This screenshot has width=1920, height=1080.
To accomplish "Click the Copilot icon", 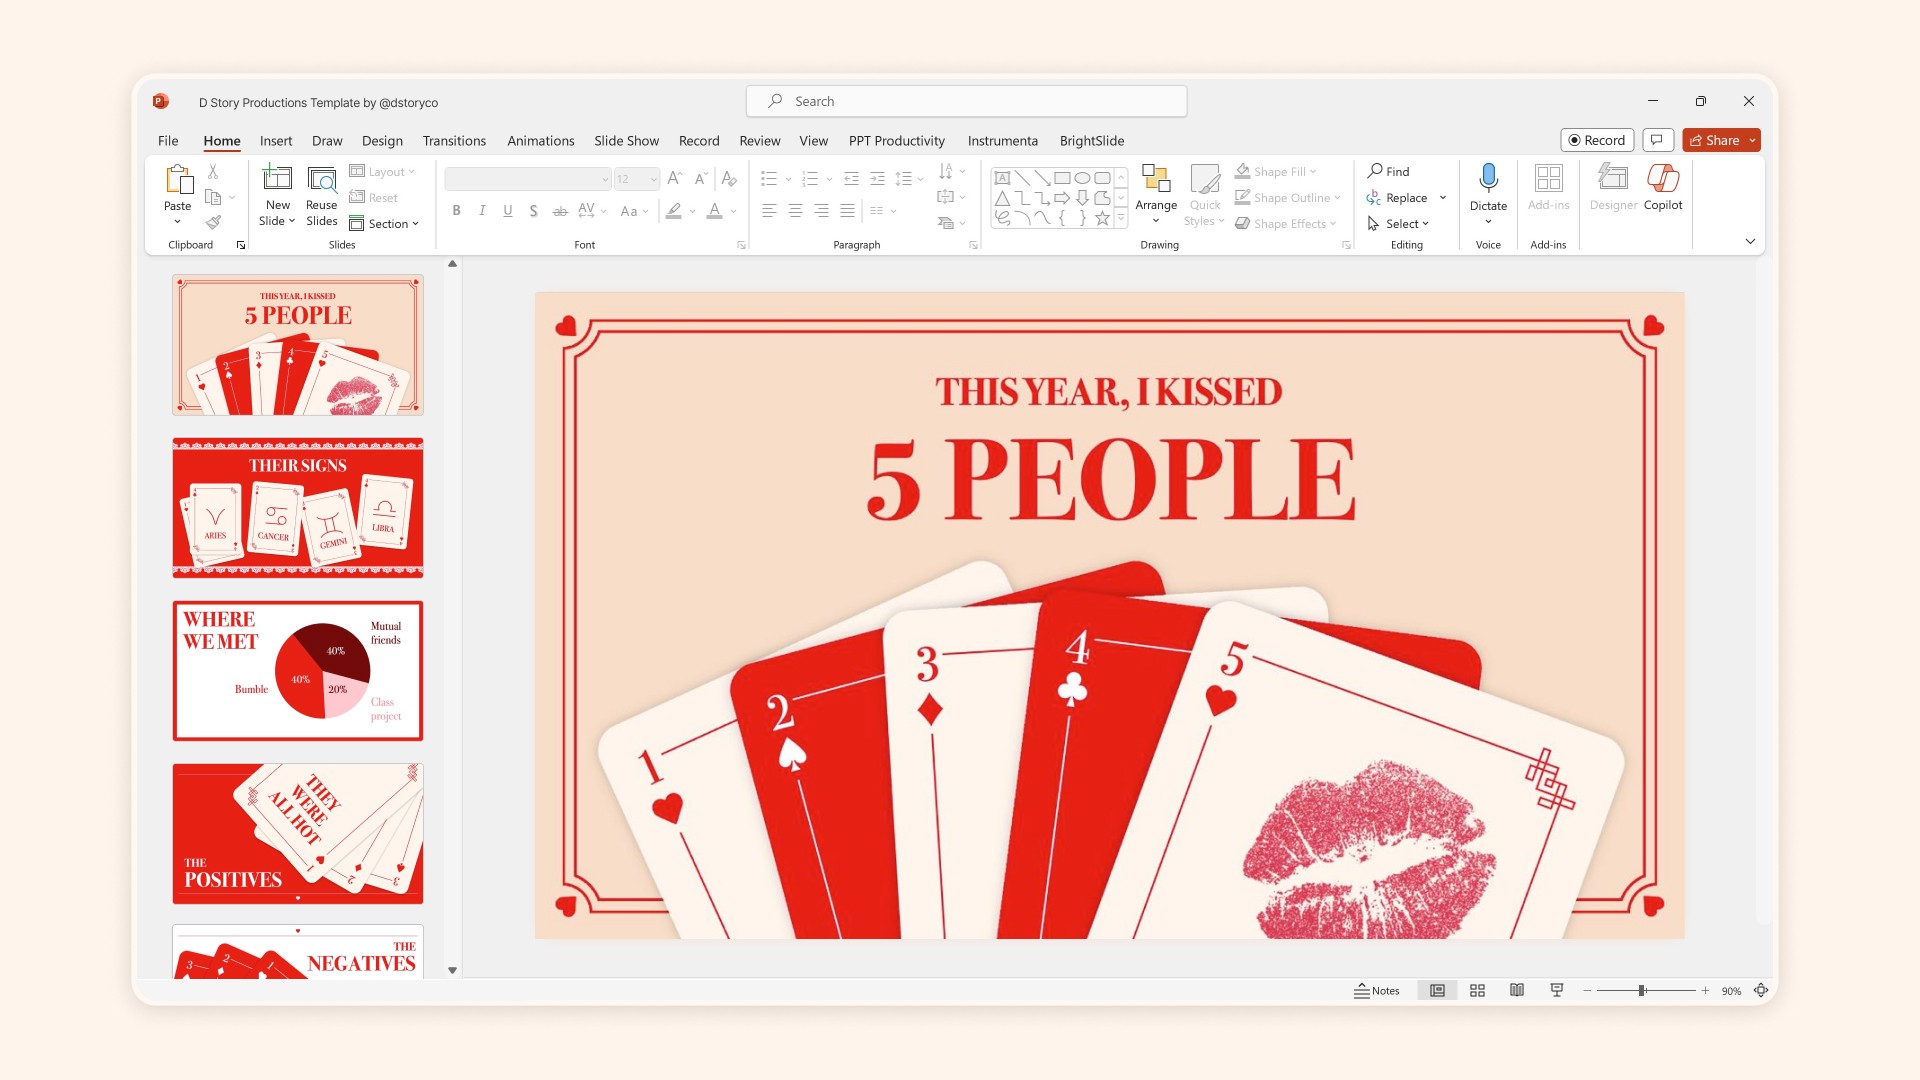I will pyautogui.click(x=1662, y=180).
